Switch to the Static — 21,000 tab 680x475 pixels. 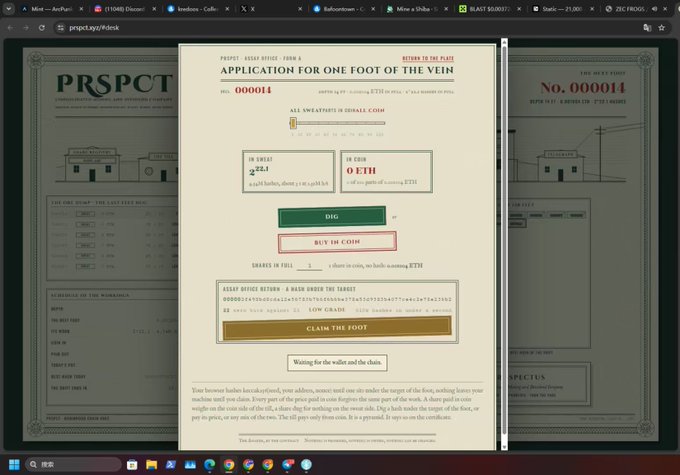[562, 9]
